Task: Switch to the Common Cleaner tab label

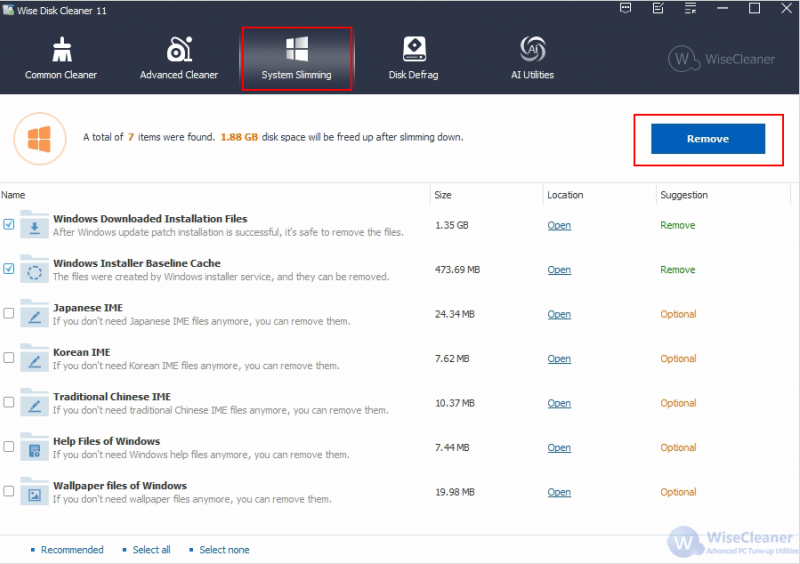Action: pyautogui.click(x=61, y=75)
